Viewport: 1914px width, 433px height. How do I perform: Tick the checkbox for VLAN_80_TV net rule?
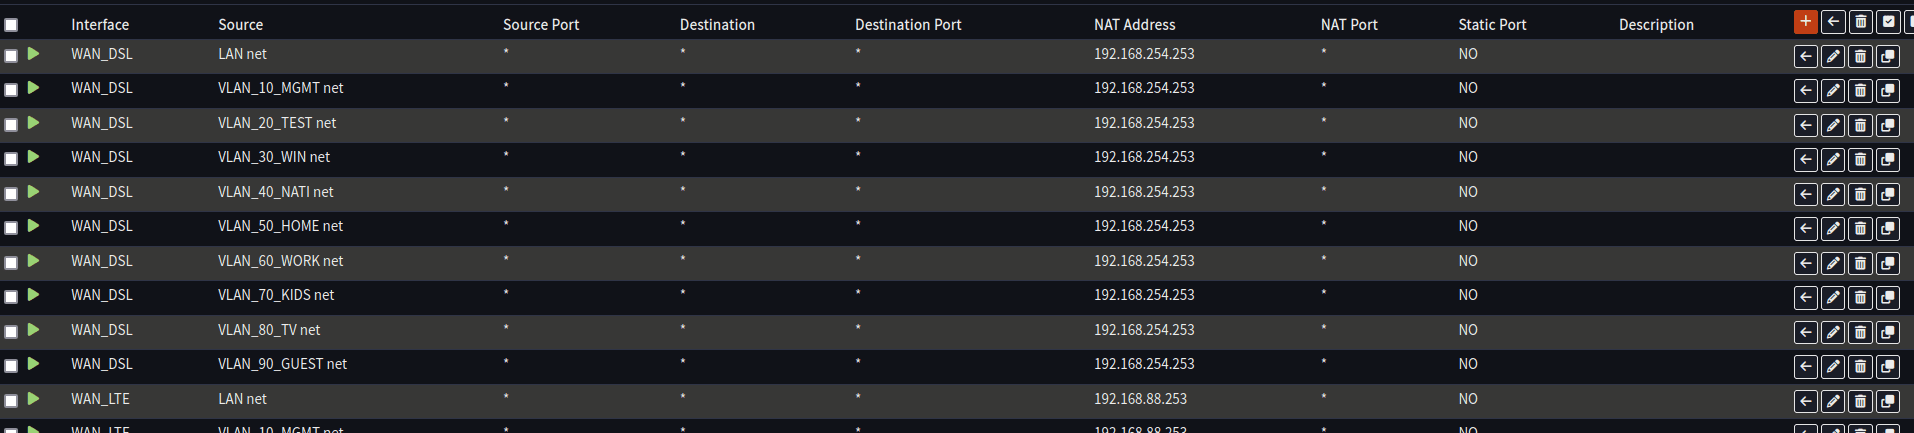point(11,332)
